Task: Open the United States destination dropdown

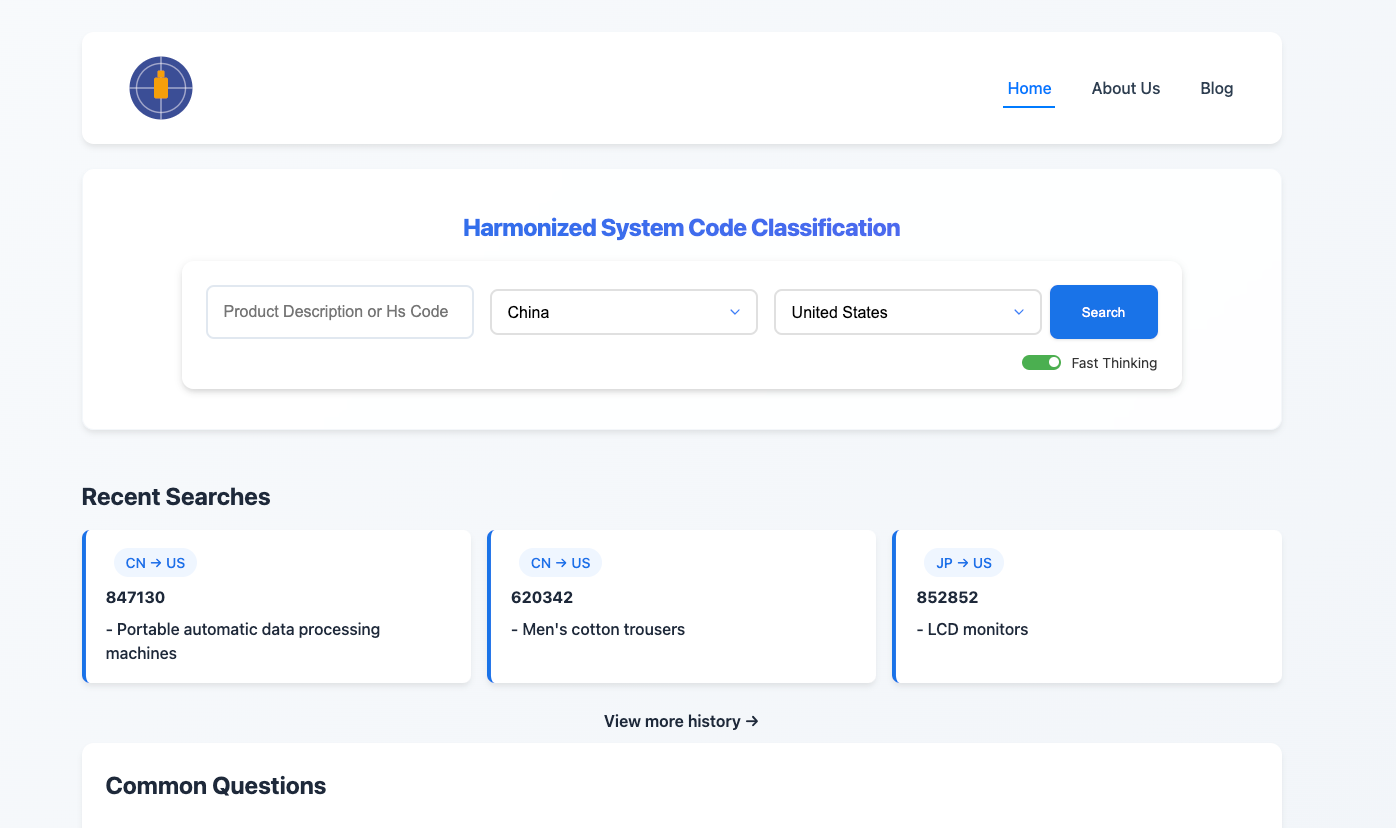Action: pos(907,312)
